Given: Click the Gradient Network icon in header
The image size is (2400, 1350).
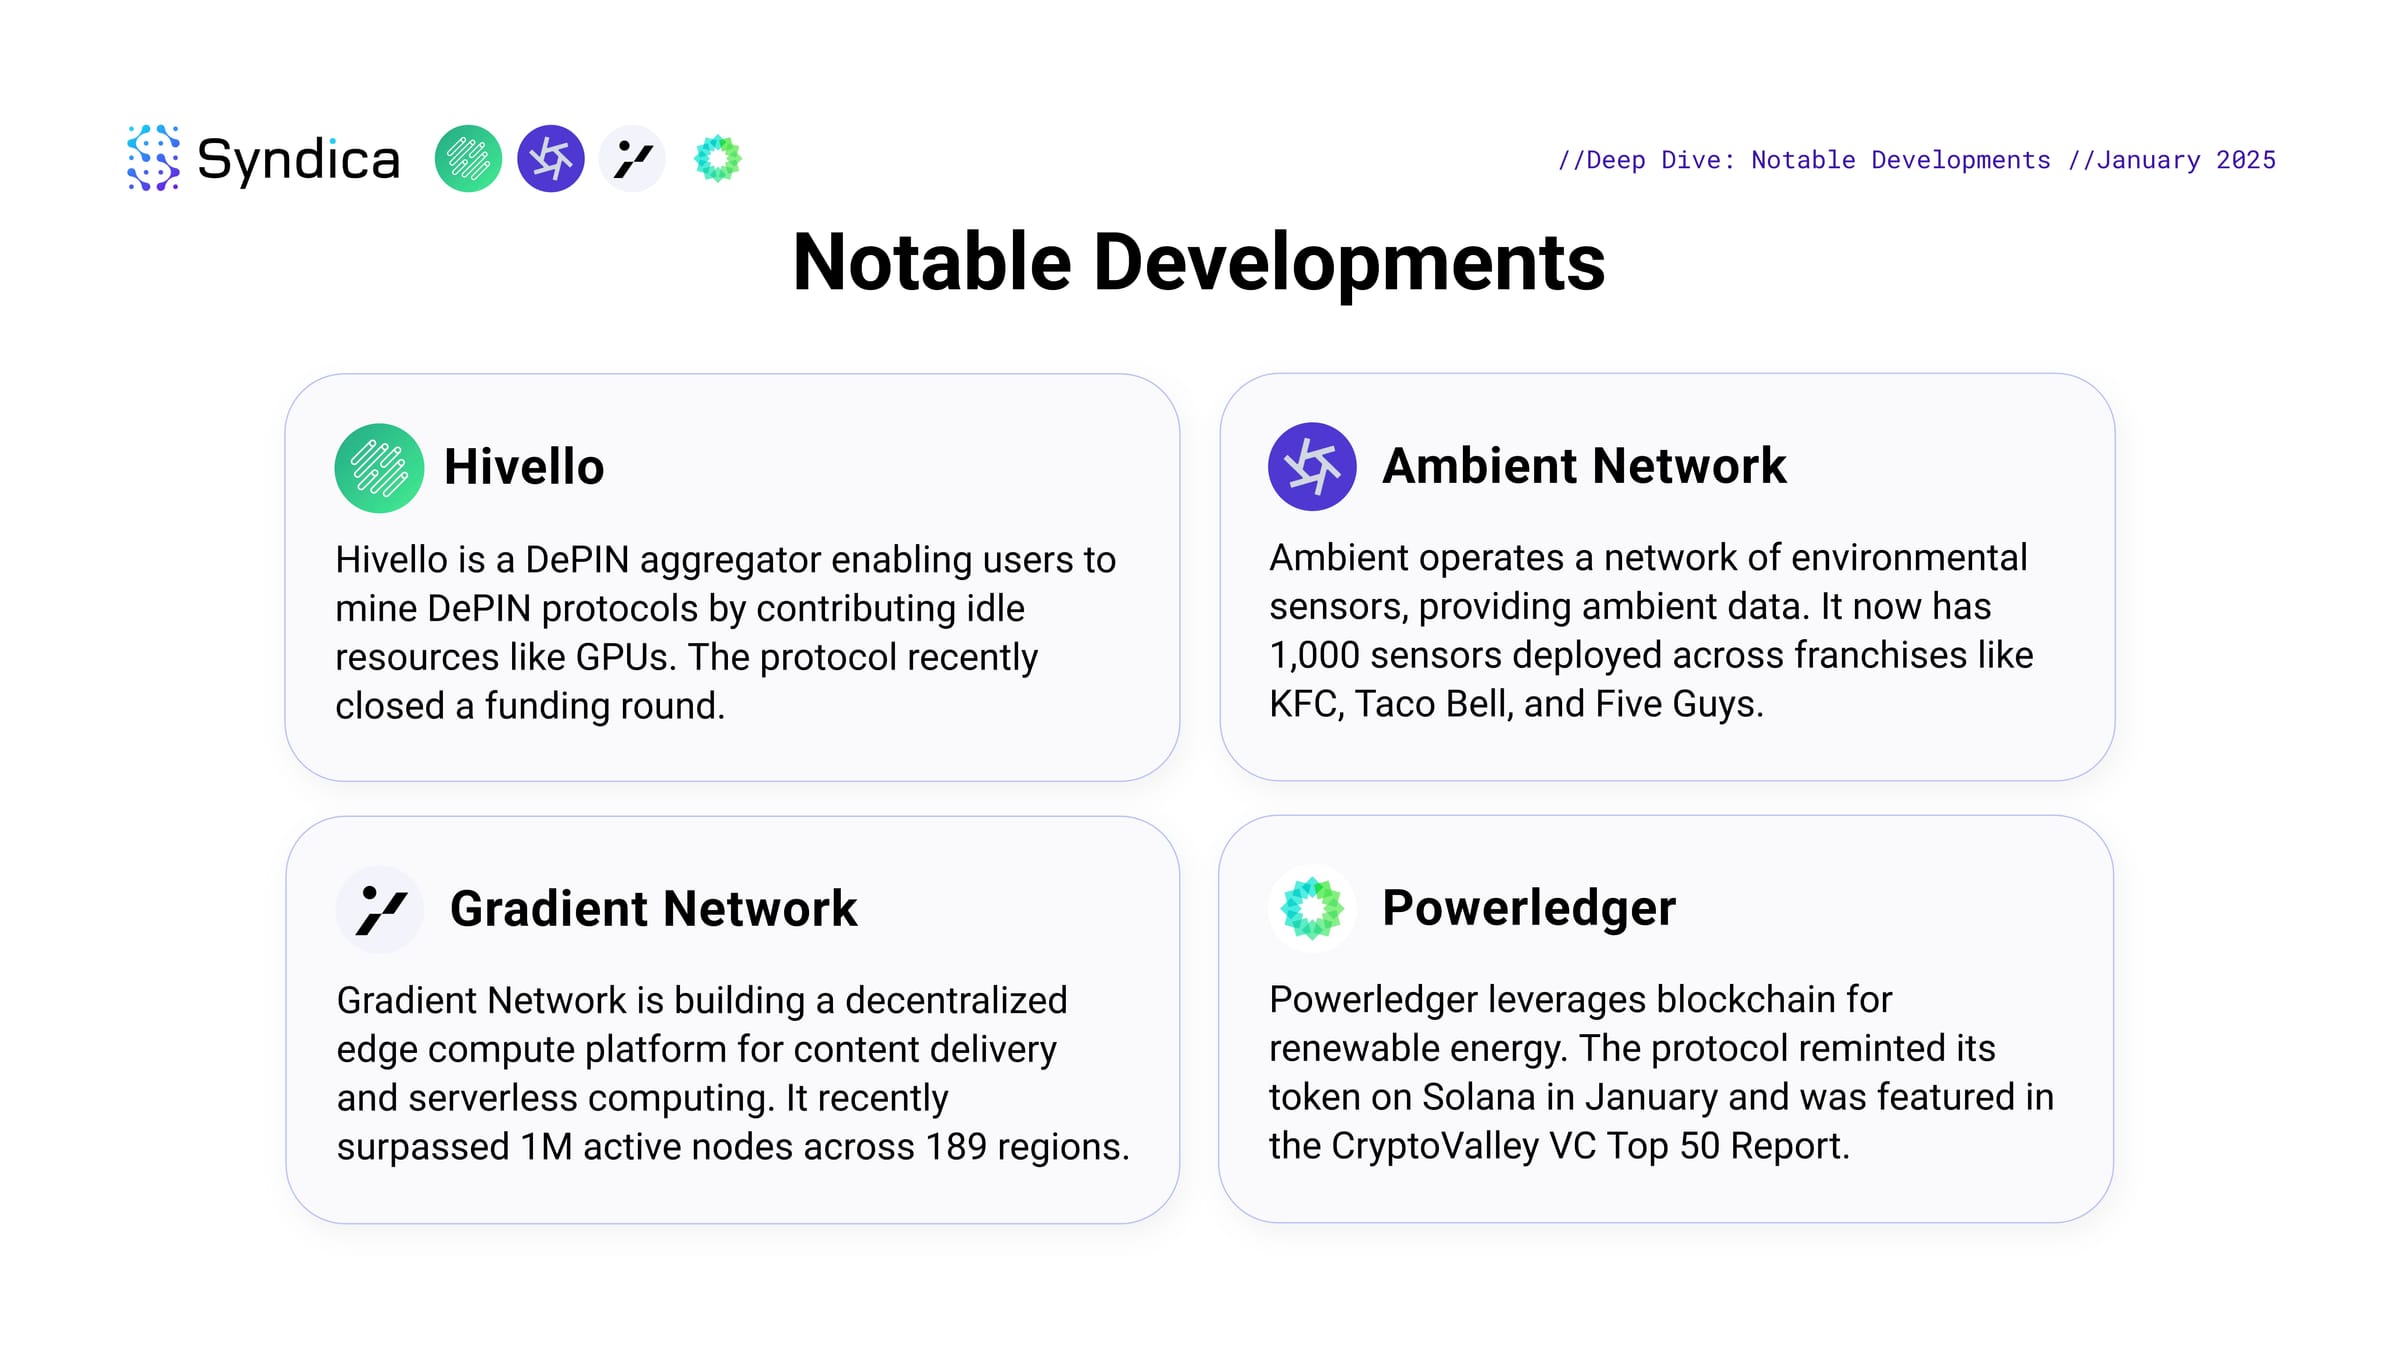Looking at the screenshot, I should coord(632,158).
